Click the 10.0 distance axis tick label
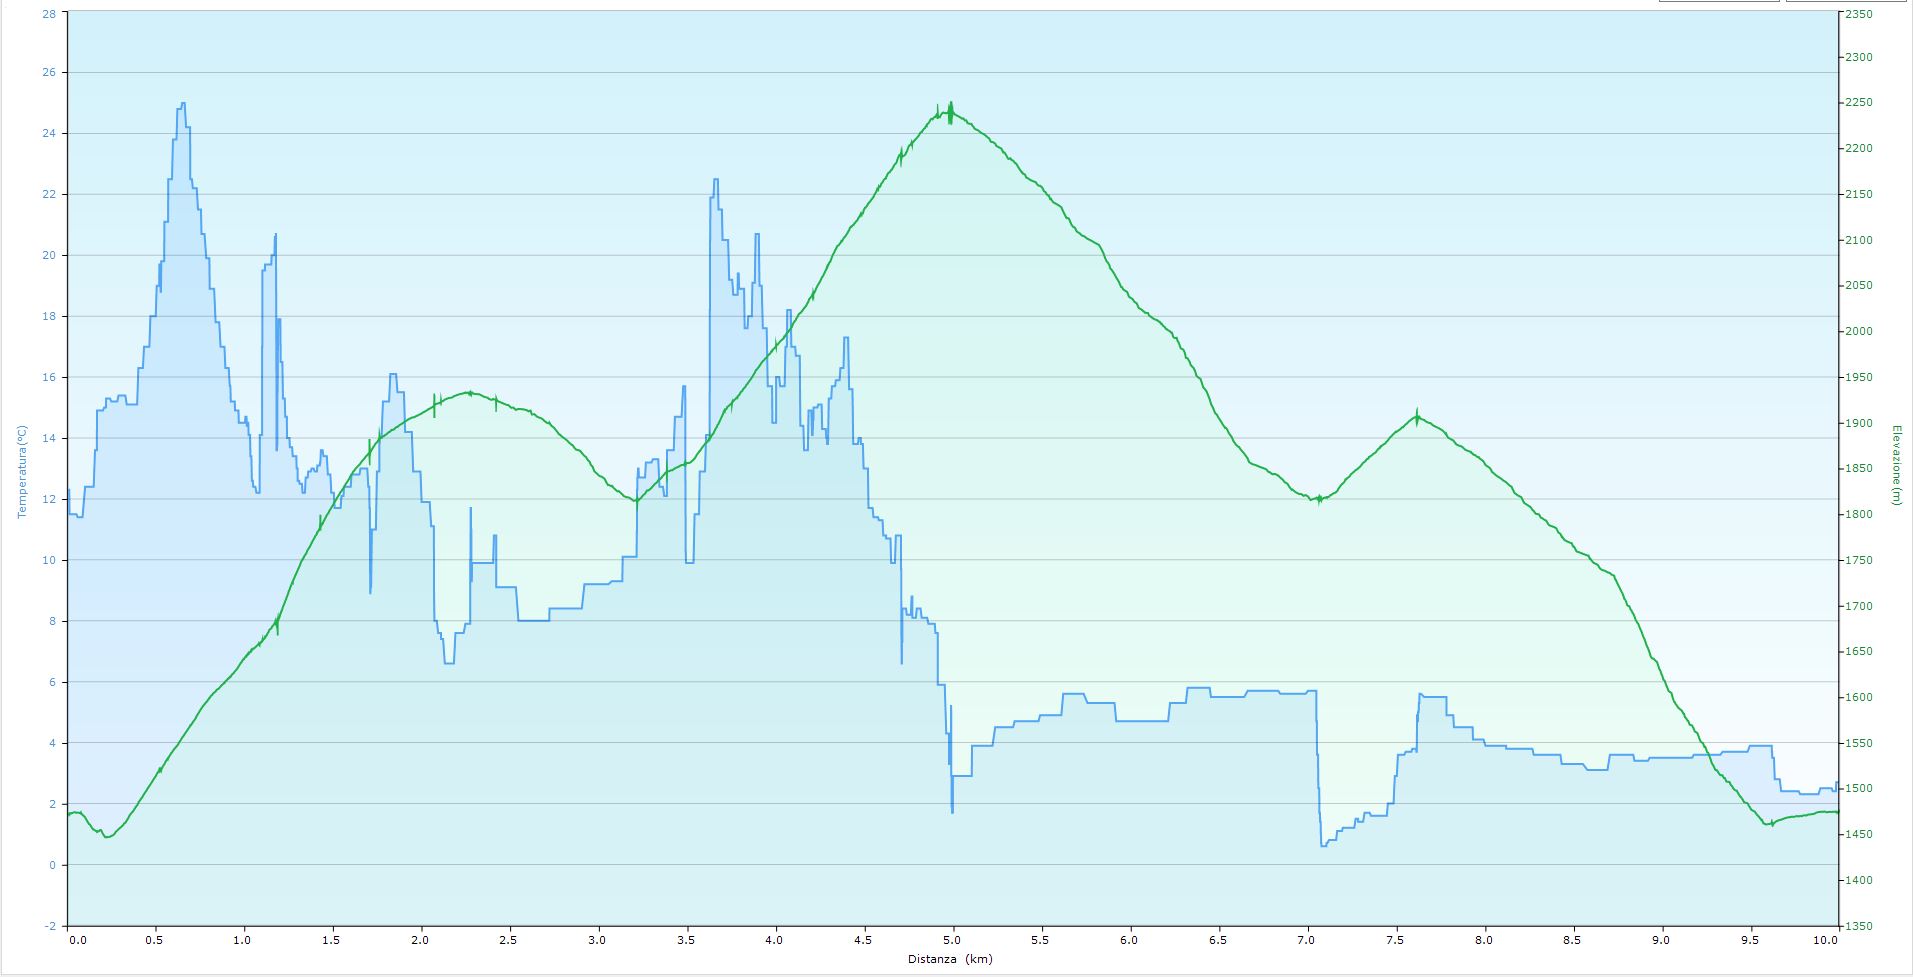 pos(1826,941)
